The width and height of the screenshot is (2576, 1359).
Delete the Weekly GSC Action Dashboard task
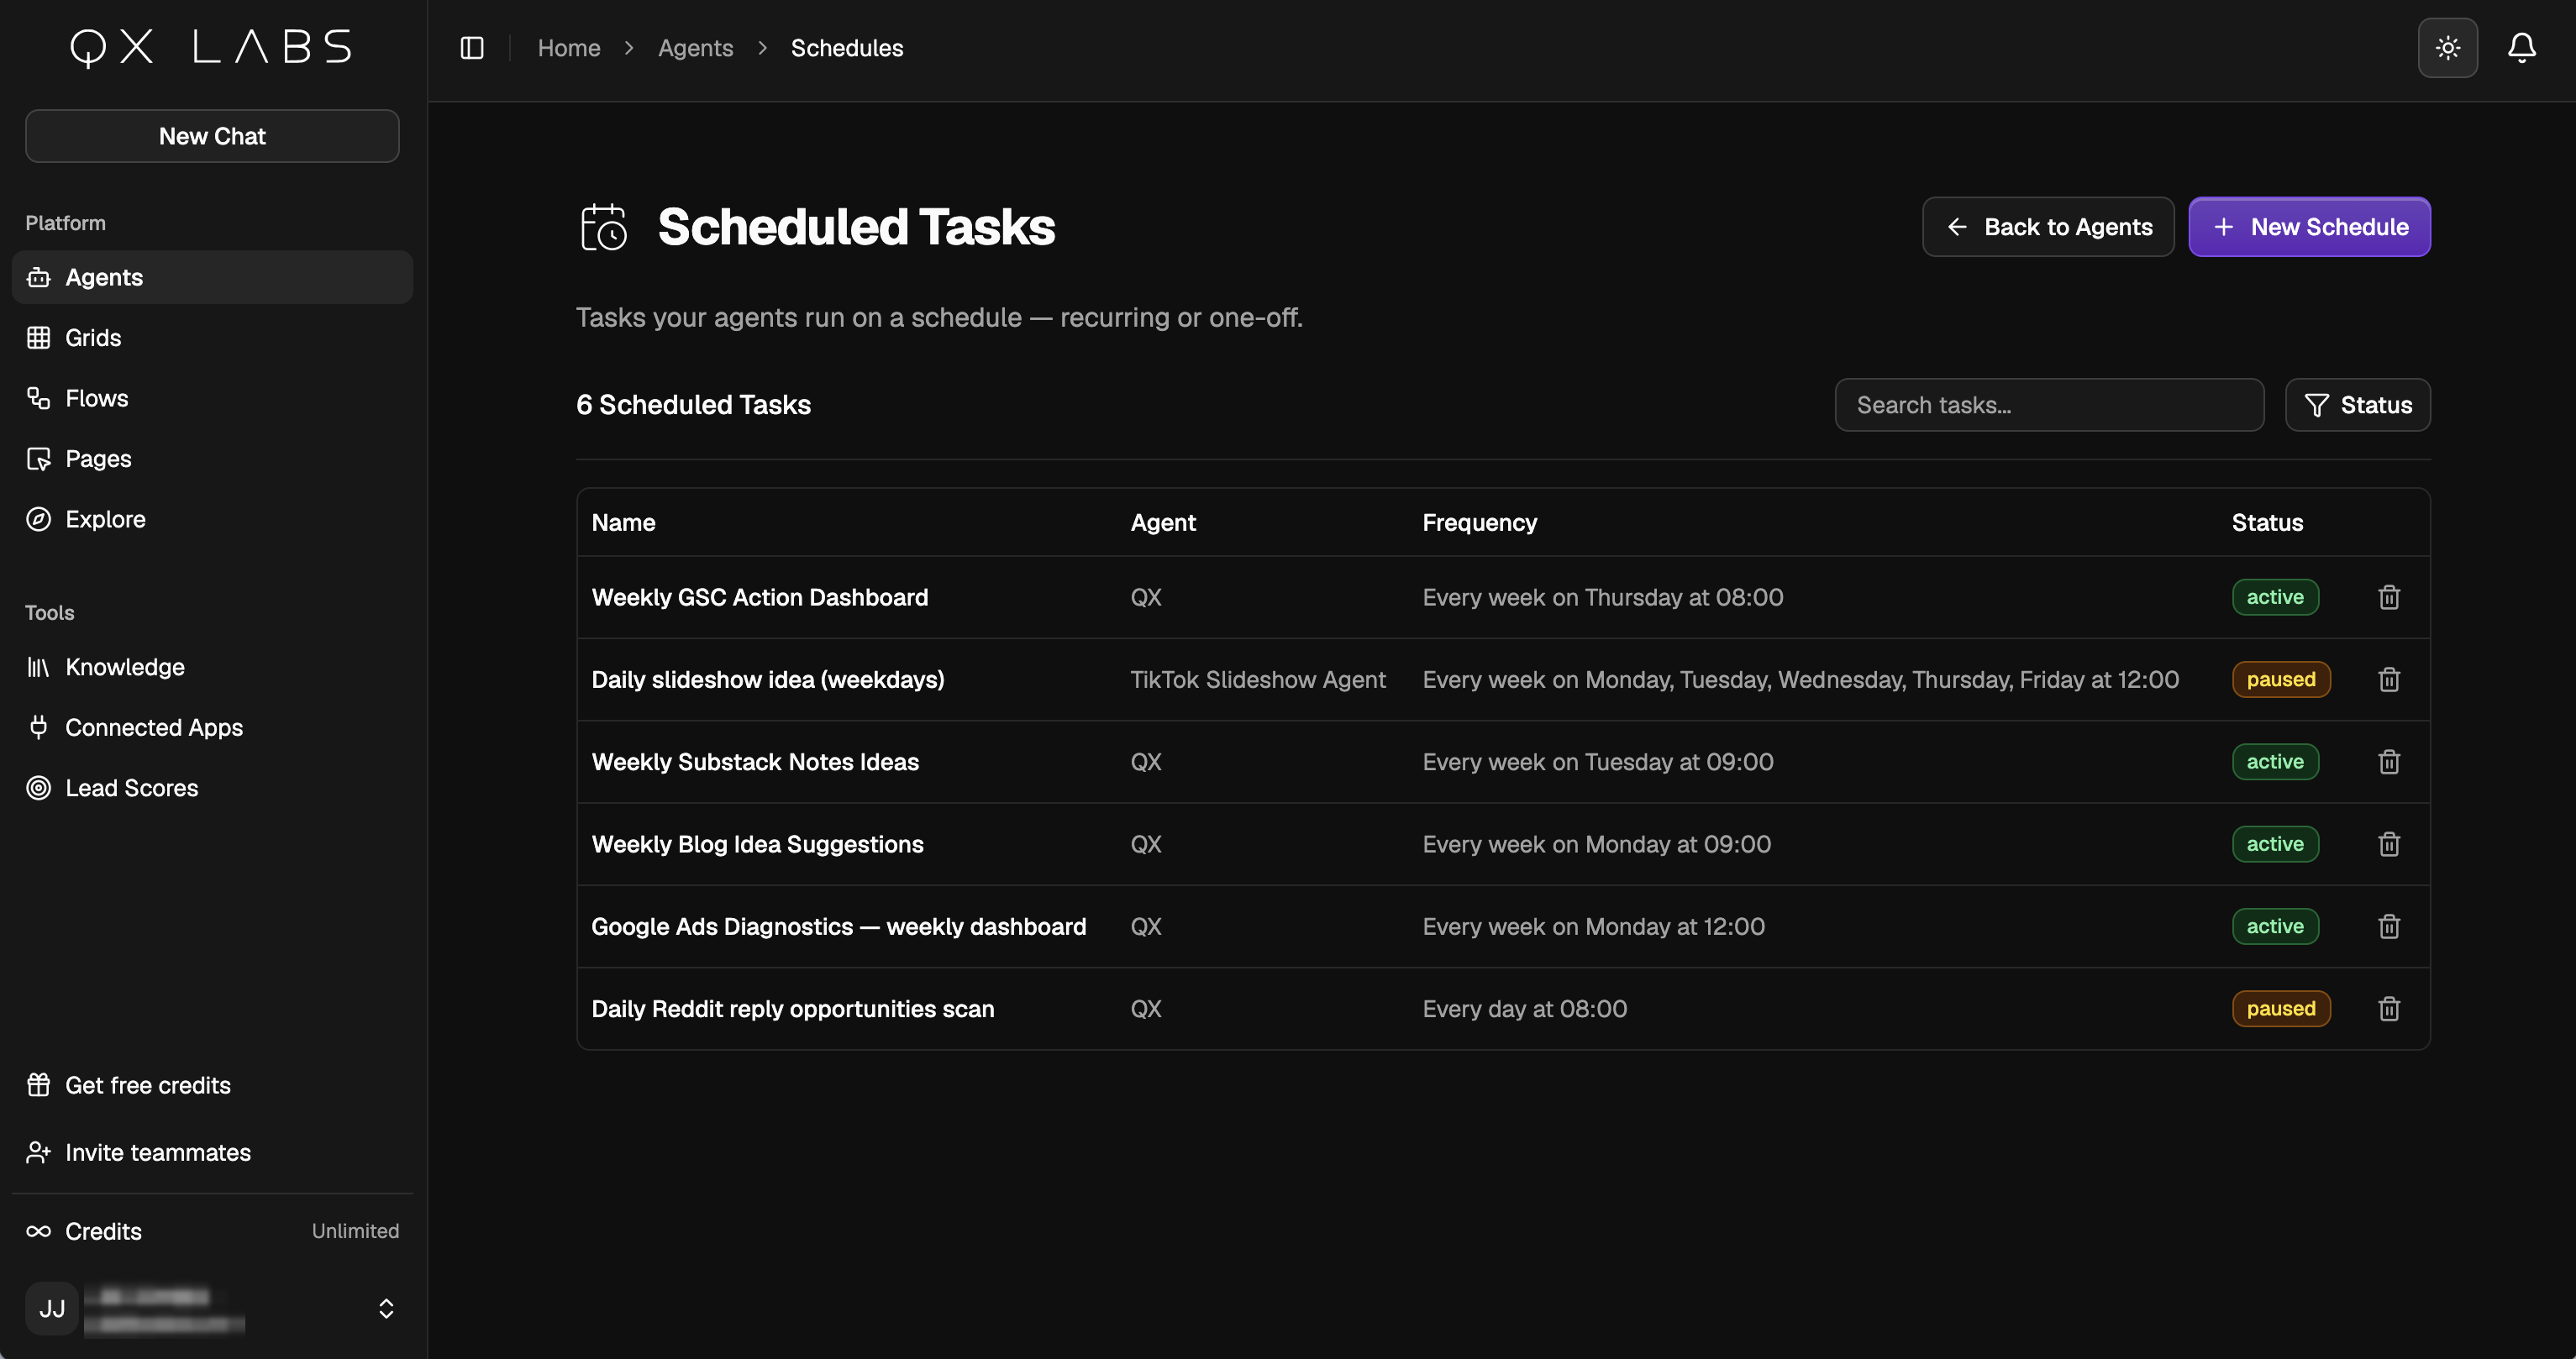pyautogui.click(x=2388, y=597)
